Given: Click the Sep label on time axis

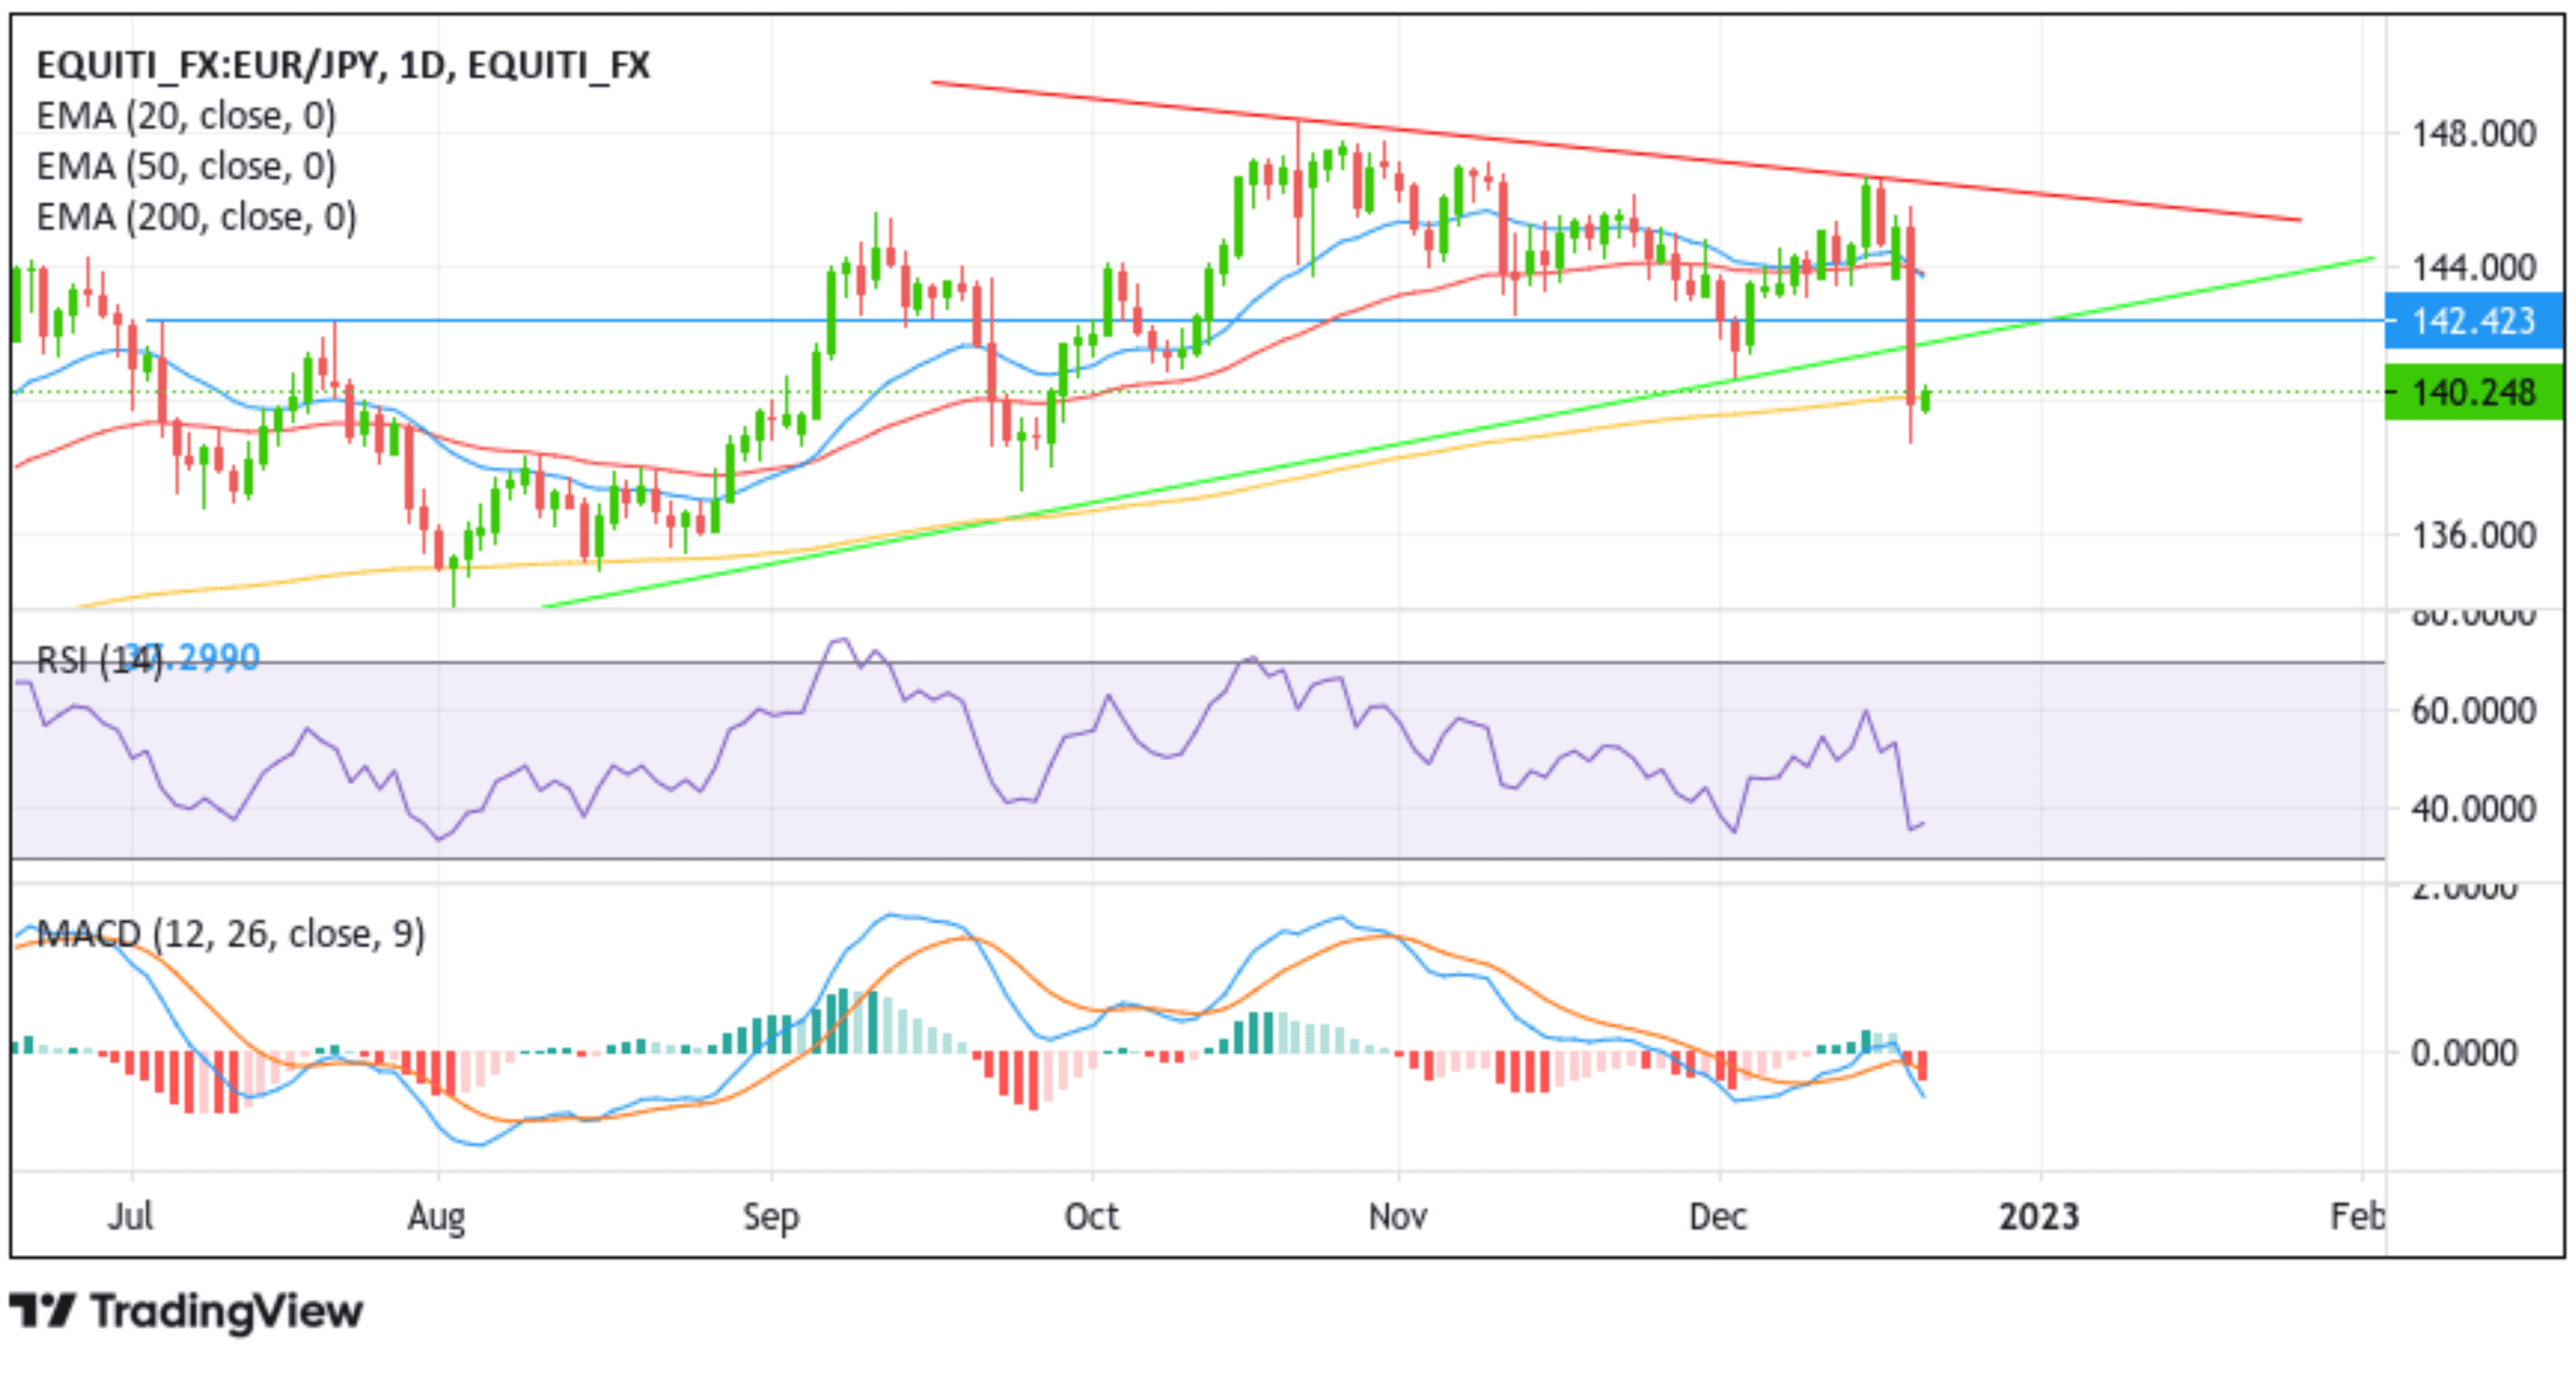Looking at the screenshot, I should (x=771, y=1218).
